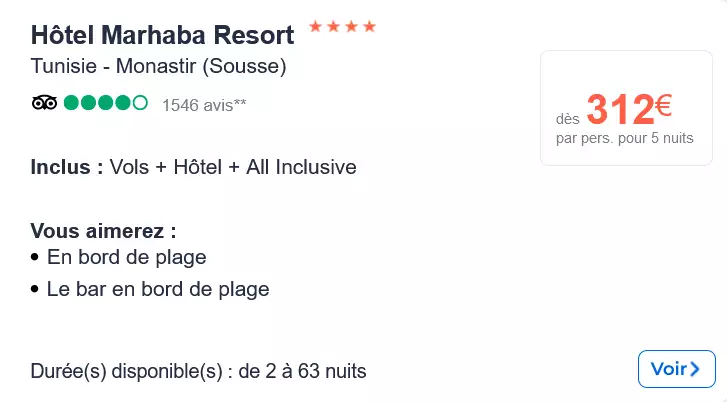Click the euro symbol beside the price

tap(664, 104)
